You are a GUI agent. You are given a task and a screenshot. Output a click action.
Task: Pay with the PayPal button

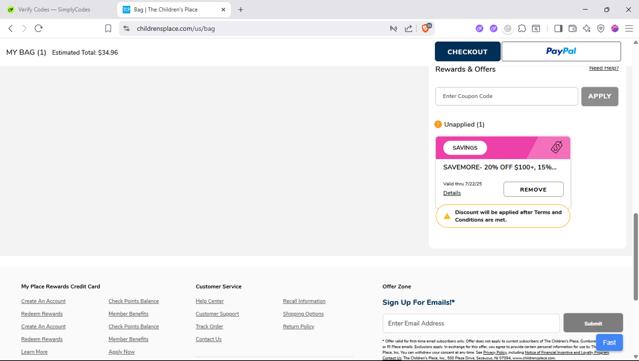[x=561, y=51]
